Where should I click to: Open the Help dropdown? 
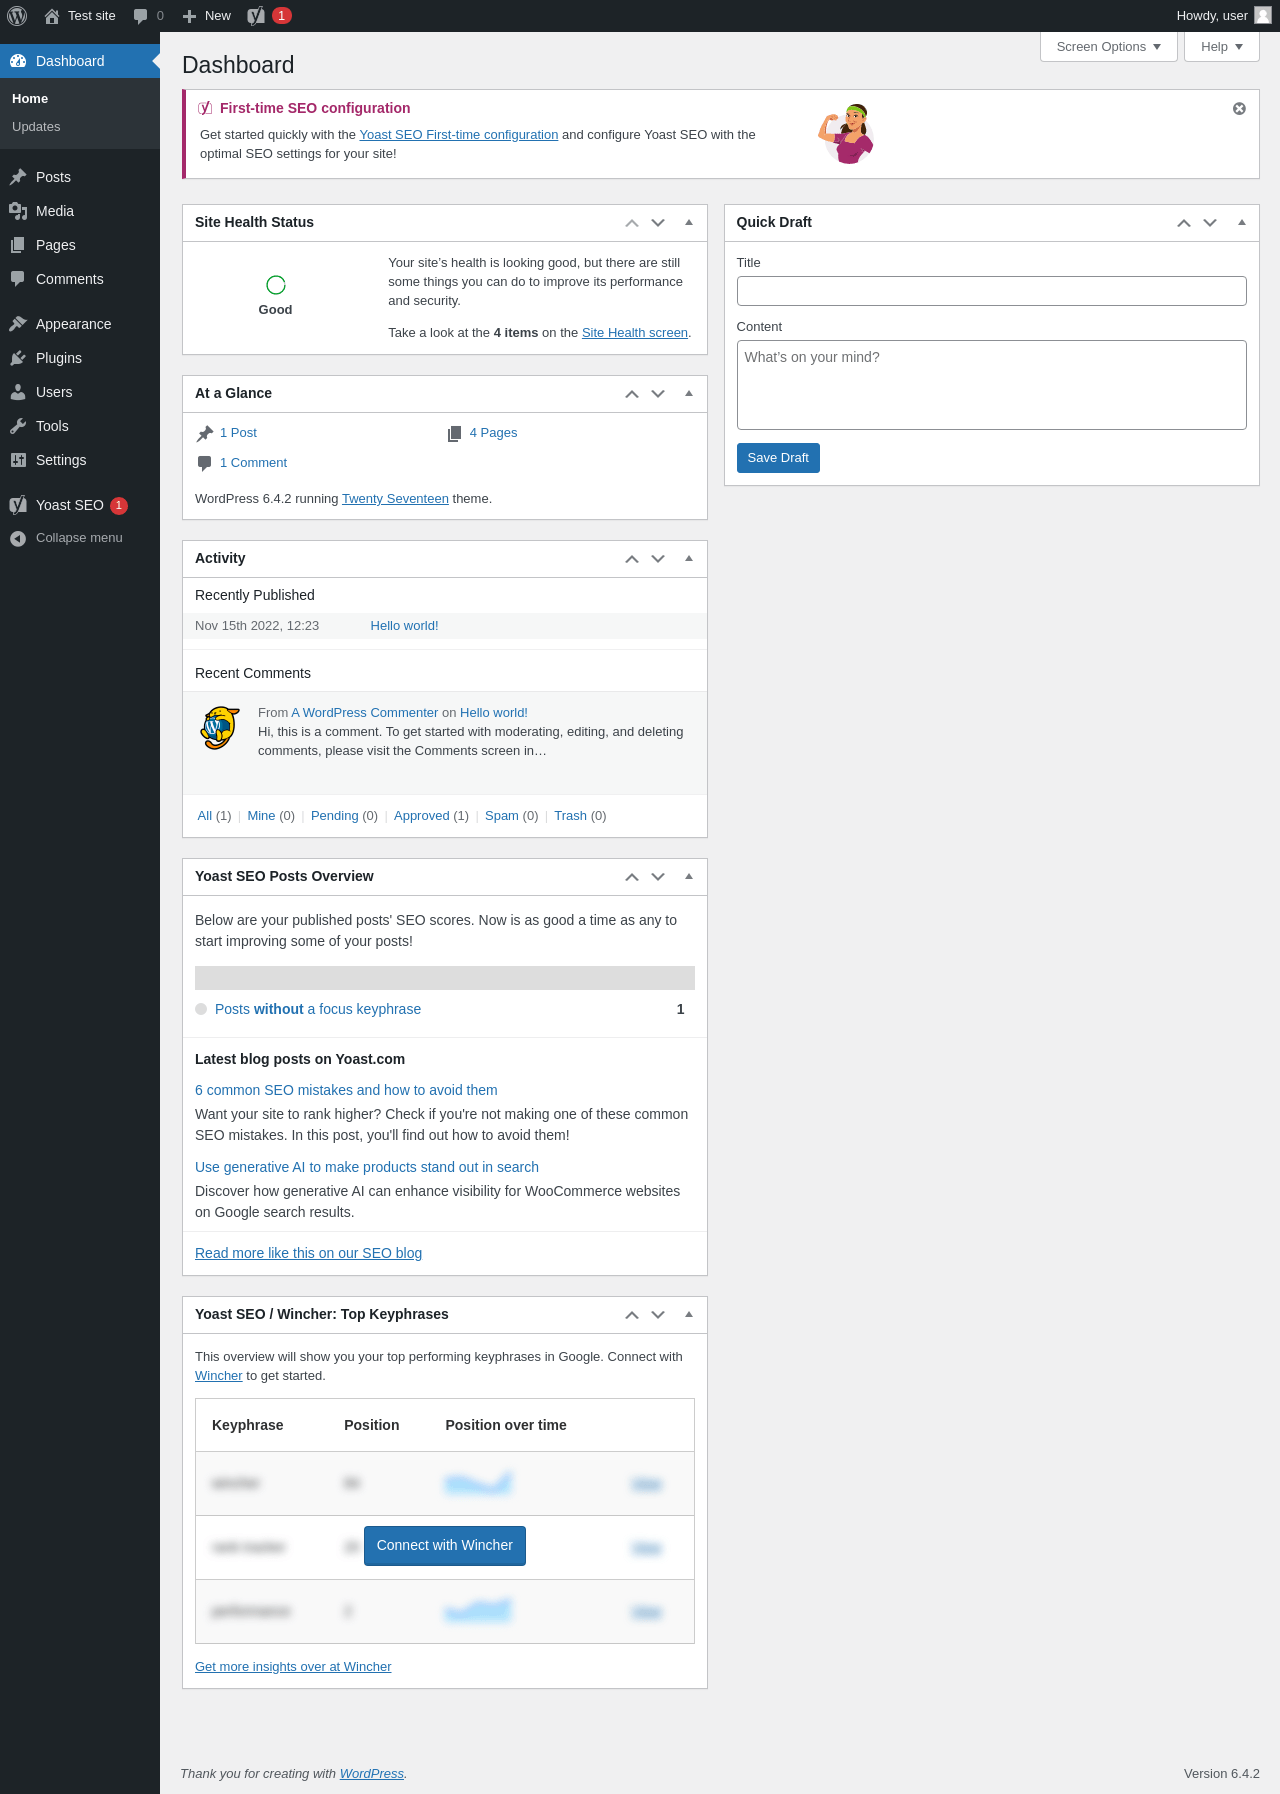1222,47
